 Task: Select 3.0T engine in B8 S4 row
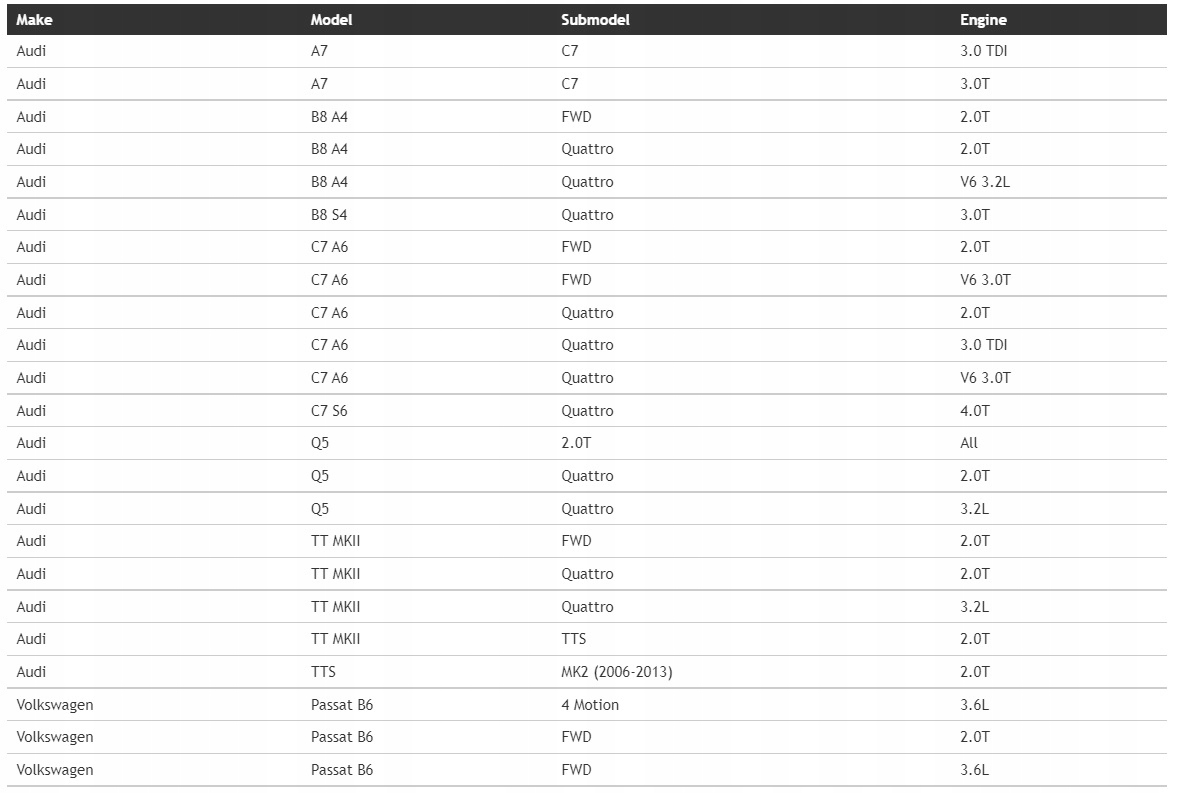975,215
